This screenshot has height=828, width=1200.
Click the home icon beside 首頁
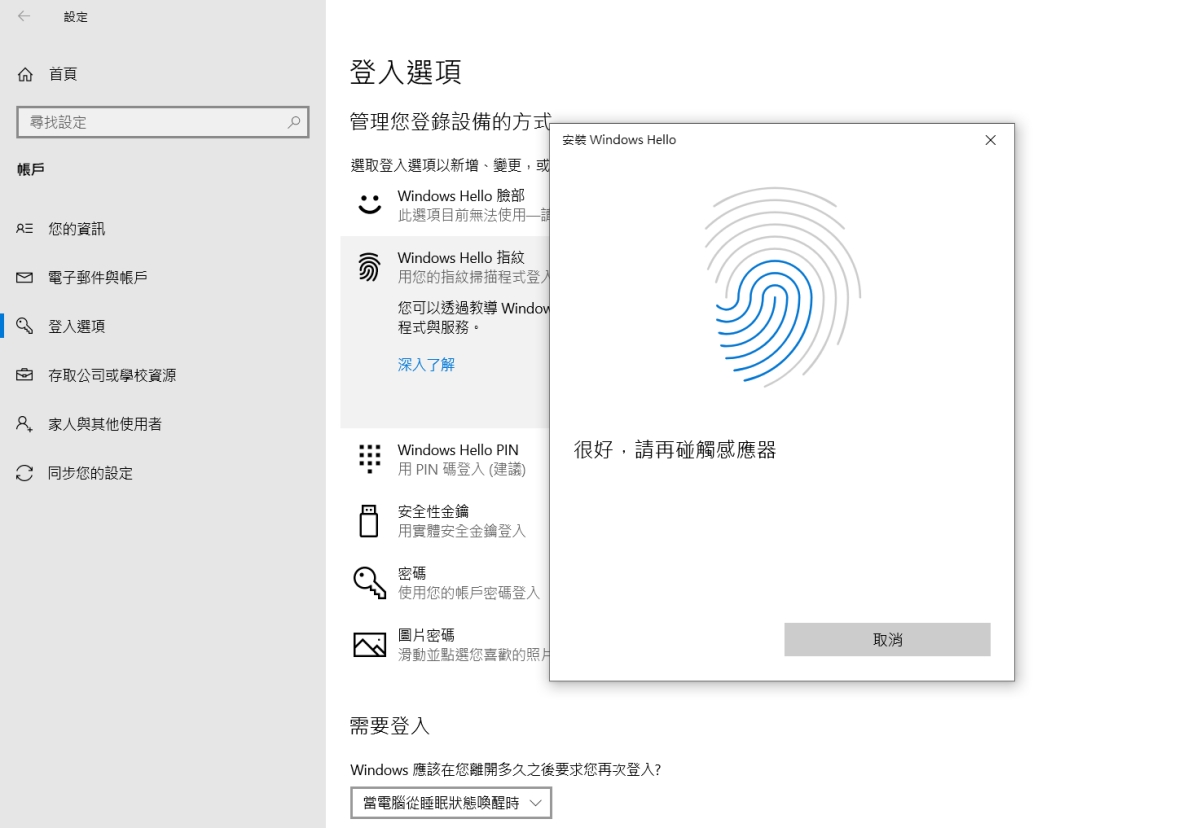(25, 74)
